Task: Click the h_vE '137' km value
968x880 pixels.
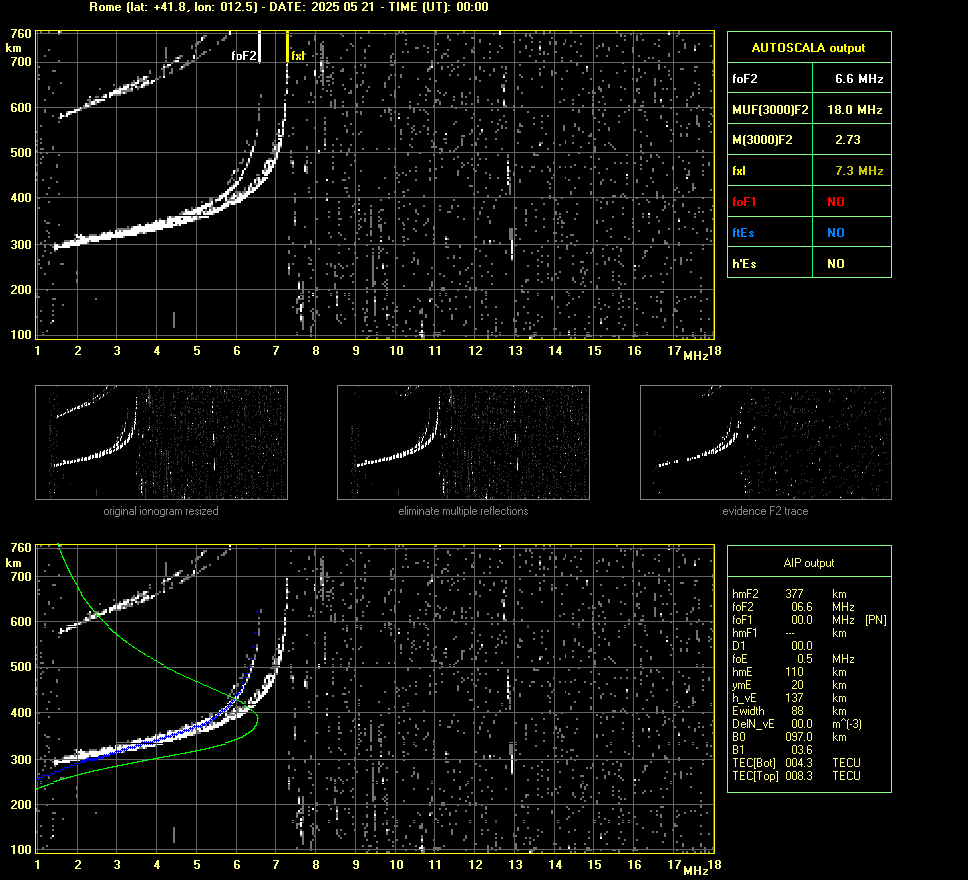Action: pos(794,697)
